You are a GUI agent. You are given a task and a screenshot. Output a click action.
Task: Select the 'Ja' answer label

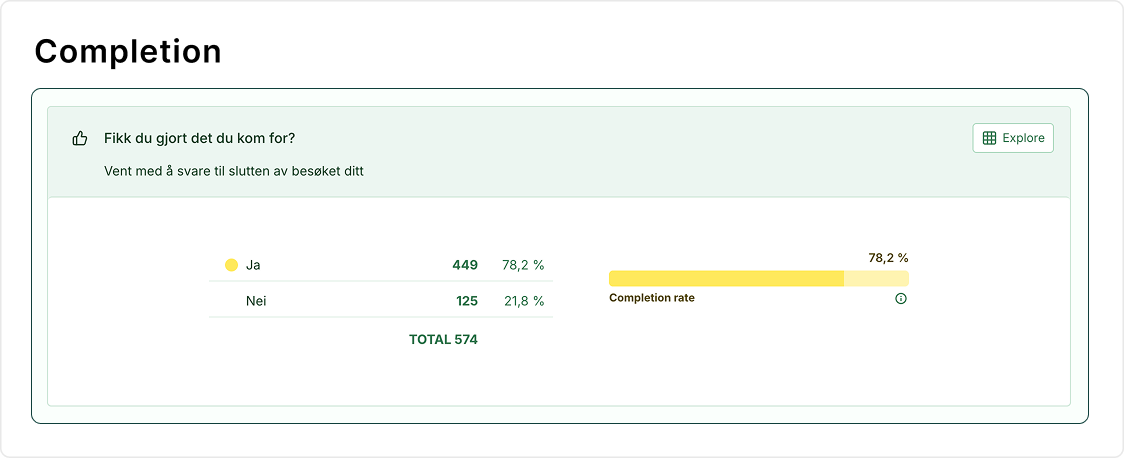coord(253,265)
